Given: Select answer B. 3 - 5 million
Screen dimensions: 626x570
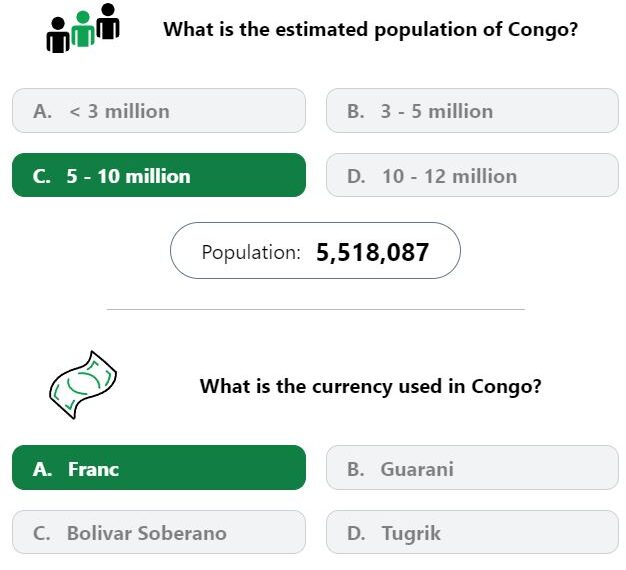Looking at the screenshot, I should [472, 111].
